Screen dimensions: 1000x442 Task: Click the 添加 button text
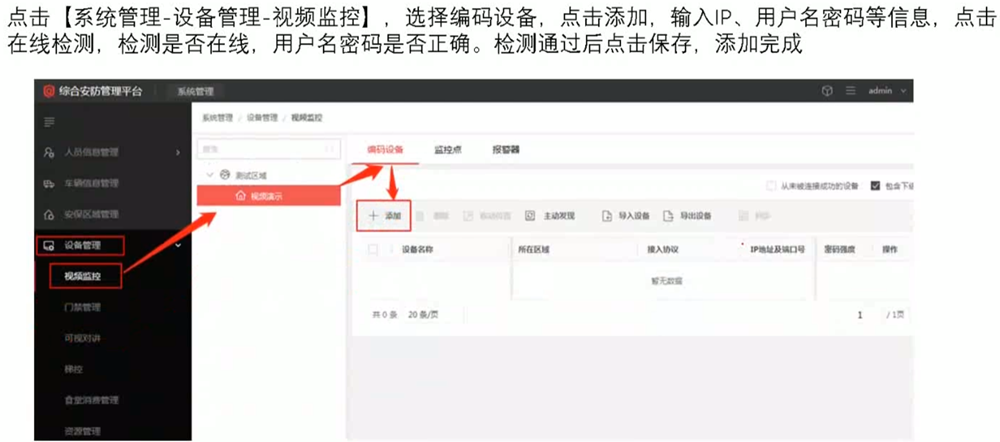click(393, 216)
